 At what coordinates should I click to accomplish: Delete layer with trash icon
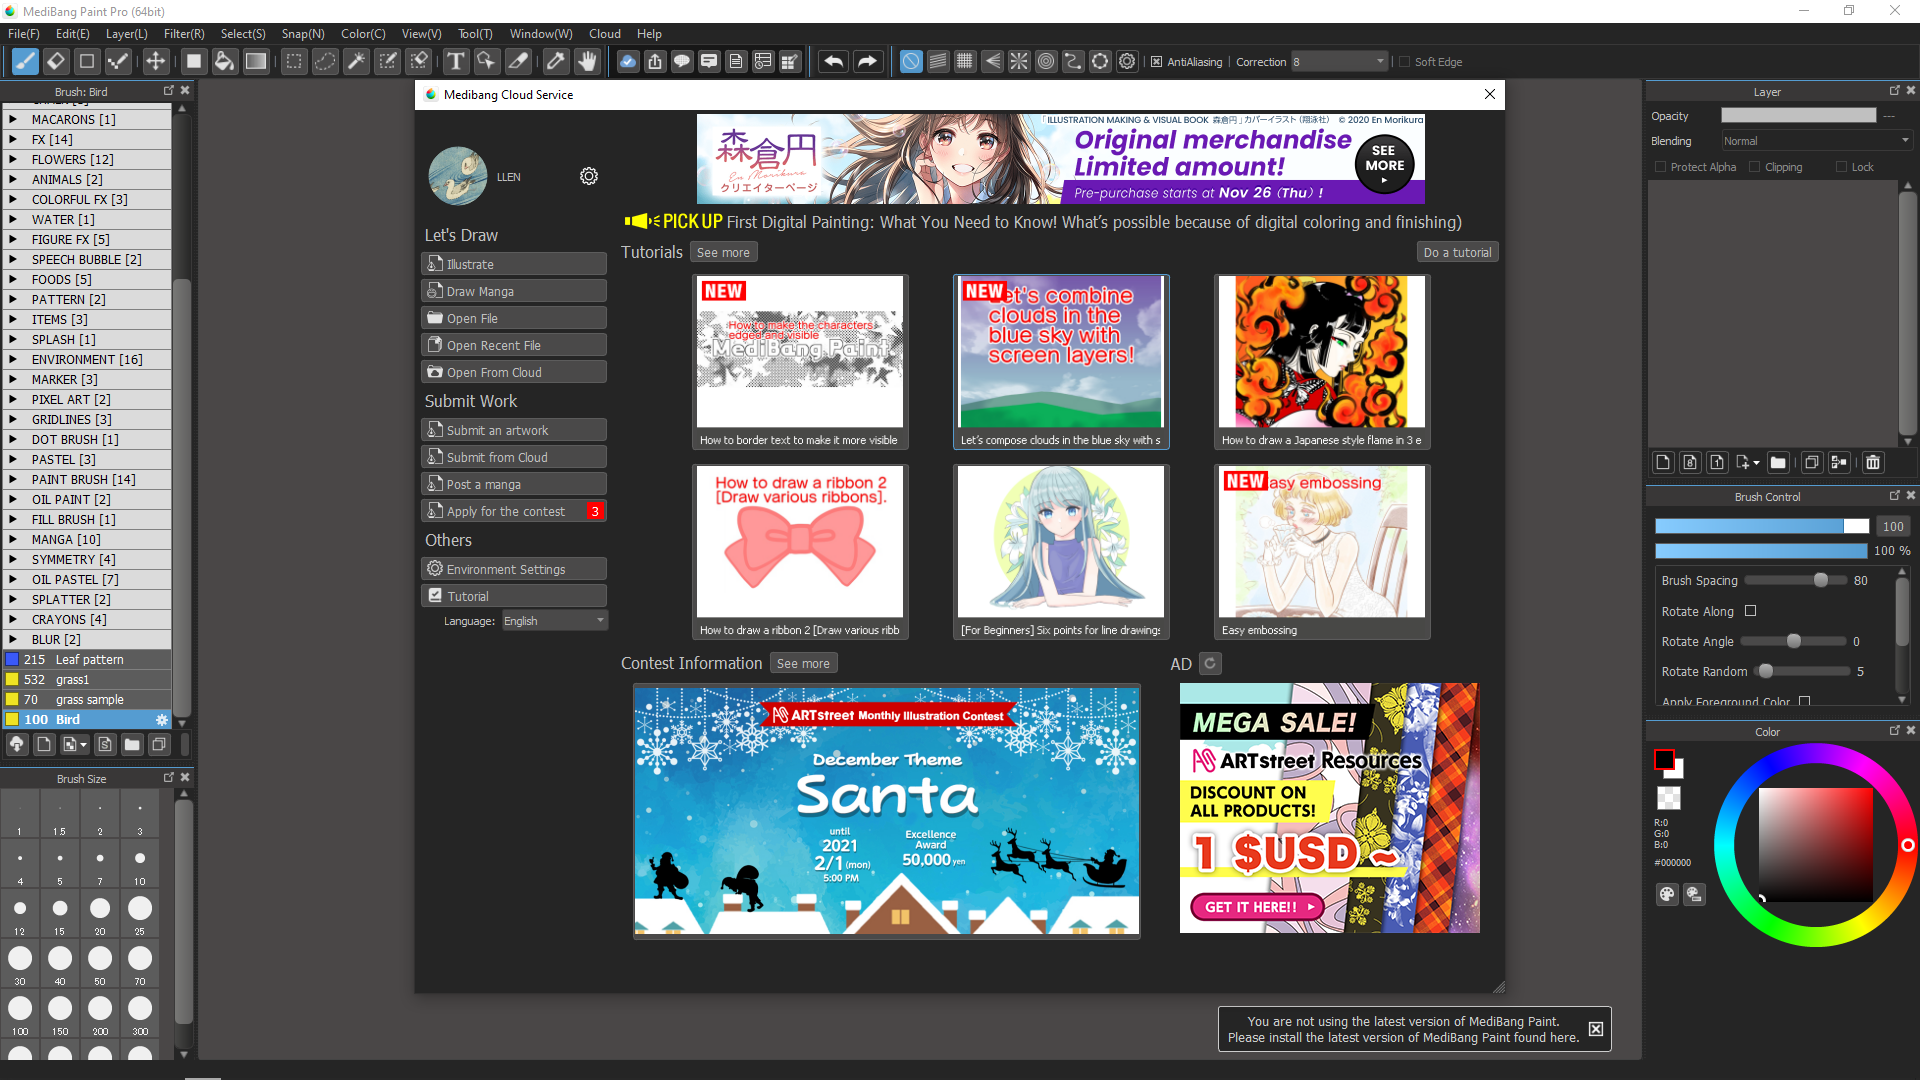[x=1873, y=462]
